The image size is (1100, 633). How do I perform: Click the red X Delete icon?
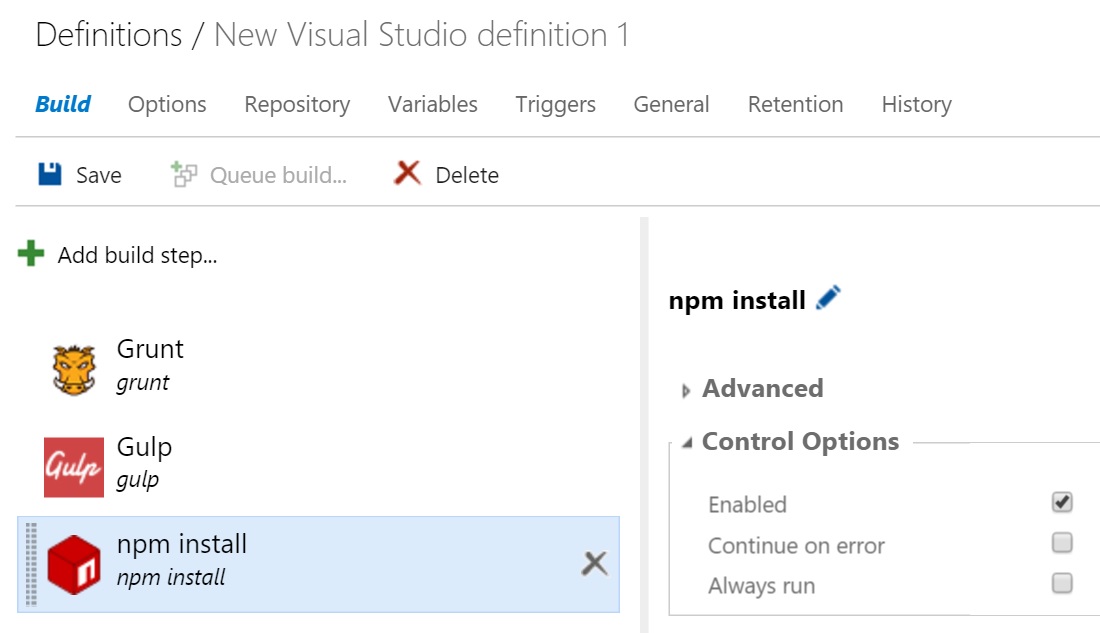tap(408, 173)
